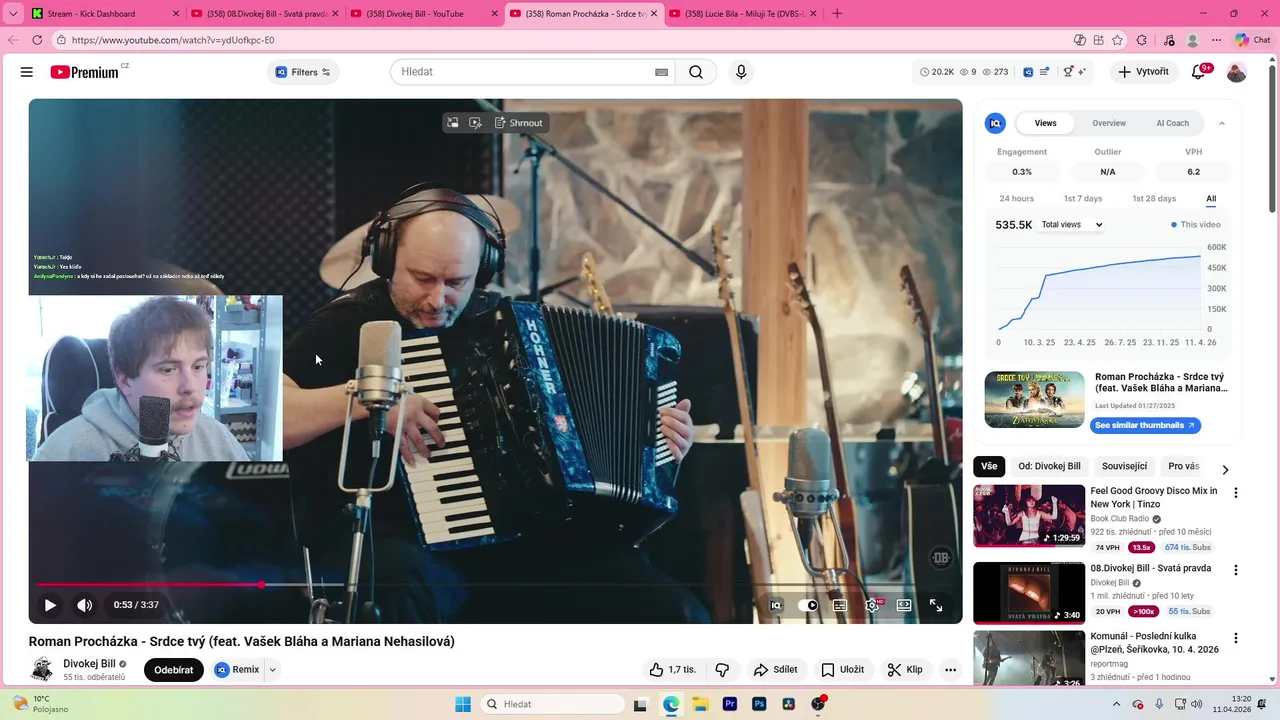Click Shrnout summarize button on video

pos(519,123)
